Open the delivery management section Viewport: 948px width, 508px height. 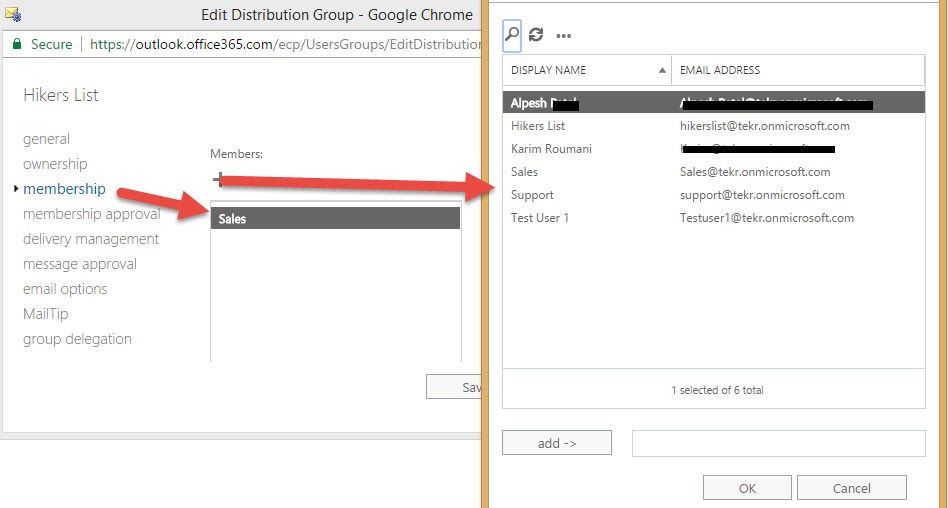pyautogui.click(x=91, y=239)
